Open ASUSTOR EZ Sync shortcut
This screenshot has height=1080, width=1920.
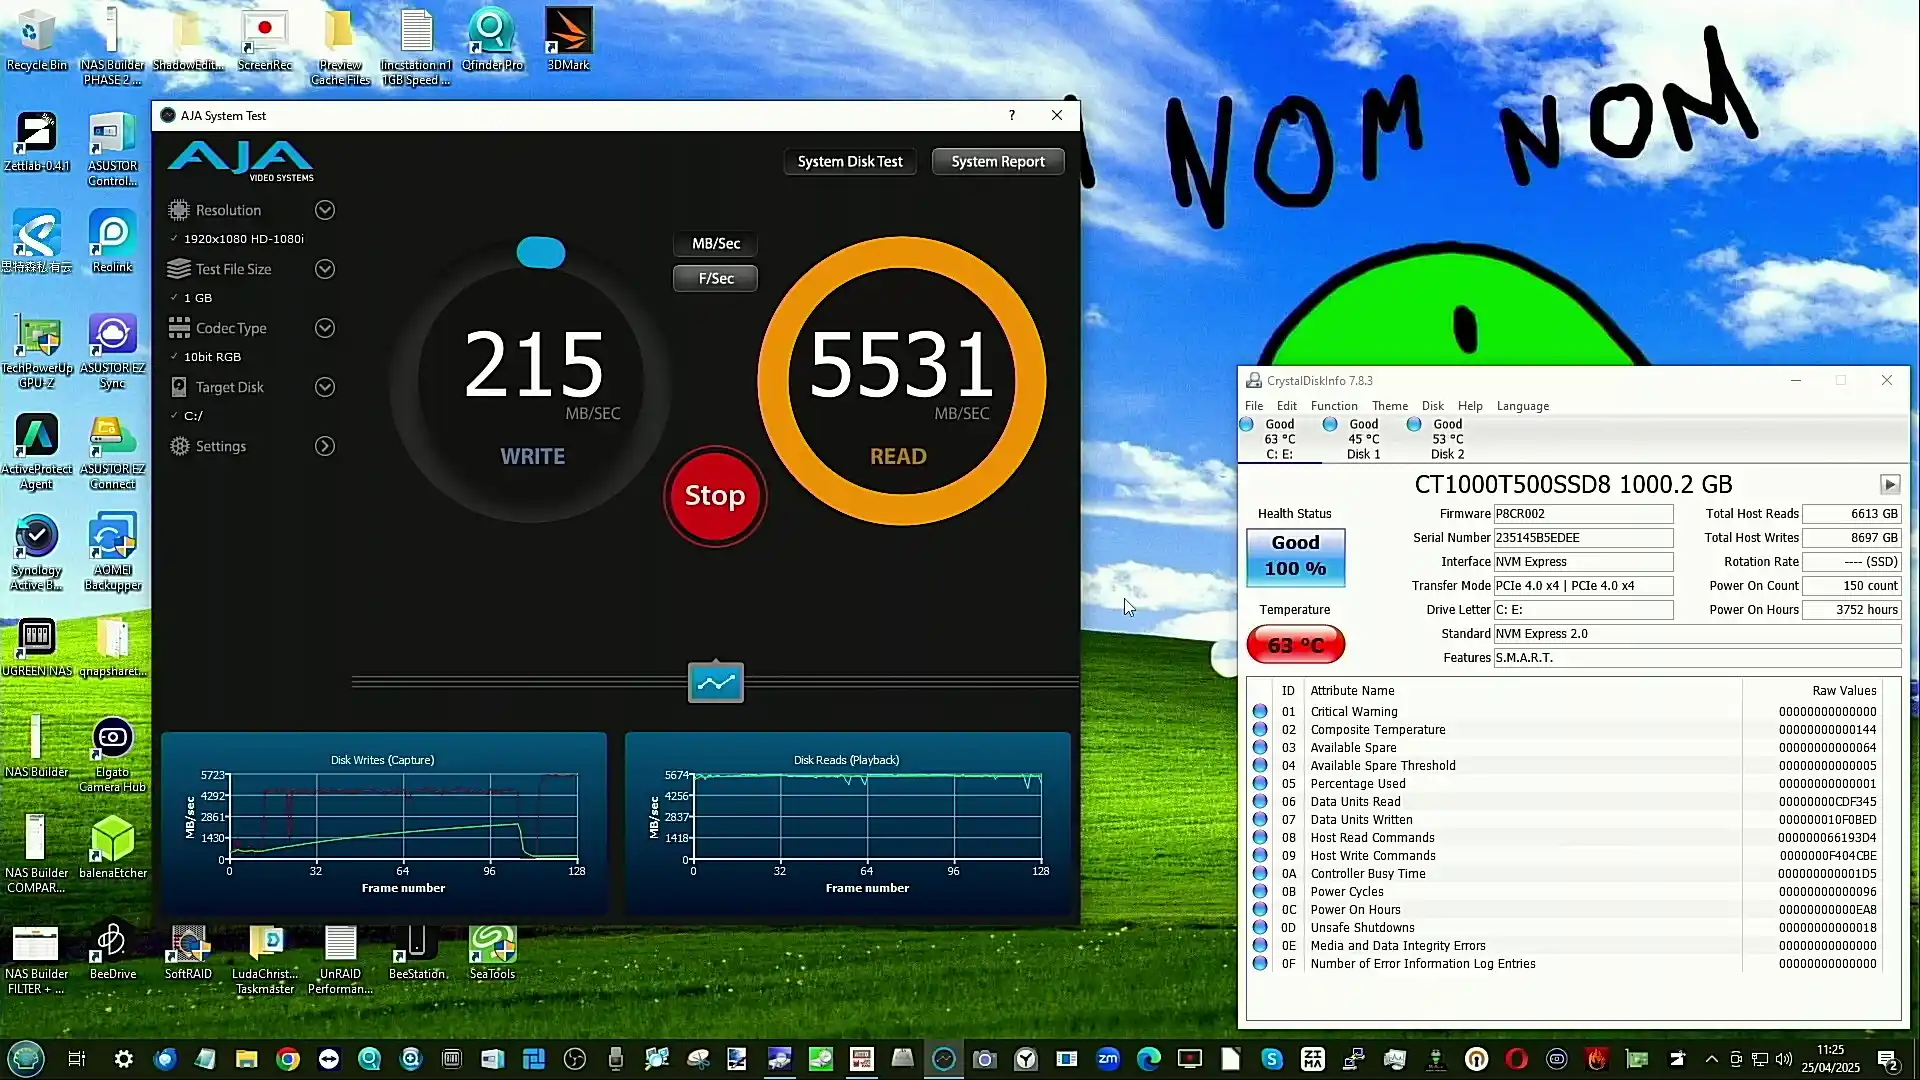click(112, 351)
